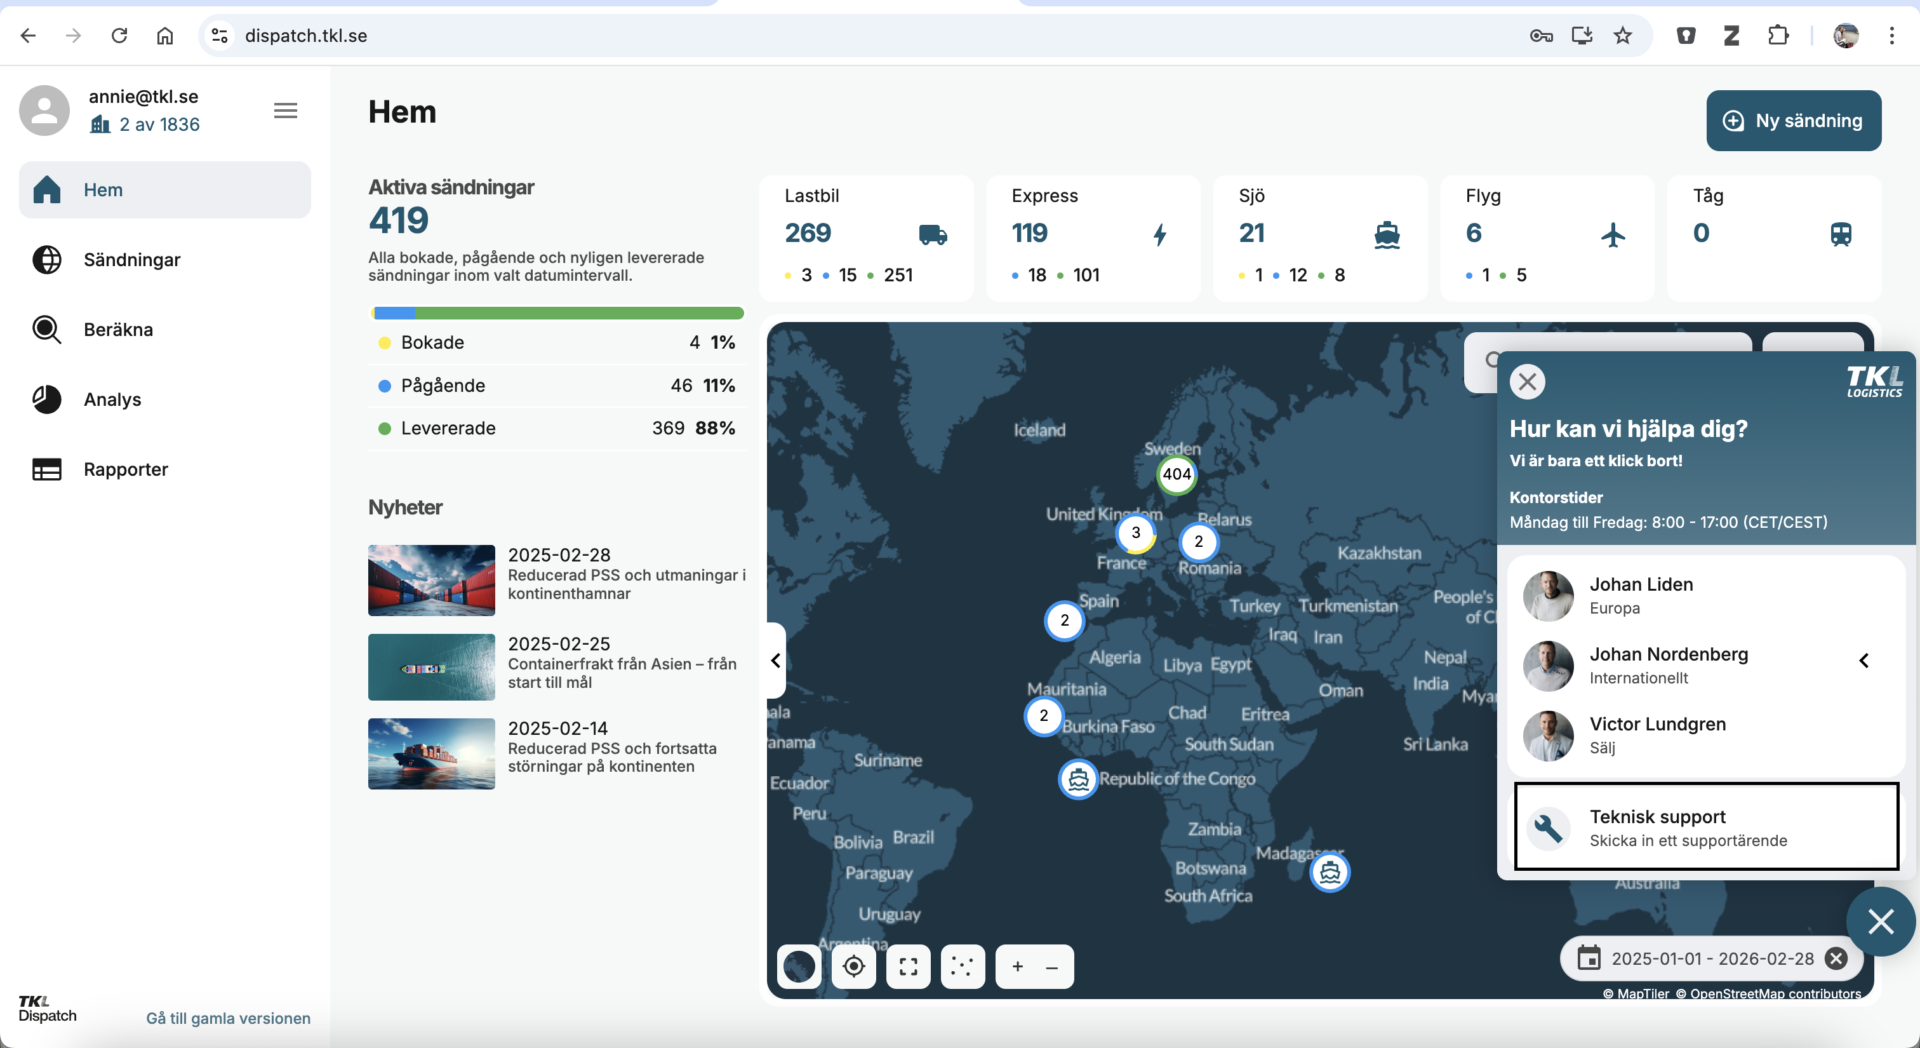The image size is (1920, 1048).
Task: Click the Ny sändning button
Action: [x=1793, y=121]
